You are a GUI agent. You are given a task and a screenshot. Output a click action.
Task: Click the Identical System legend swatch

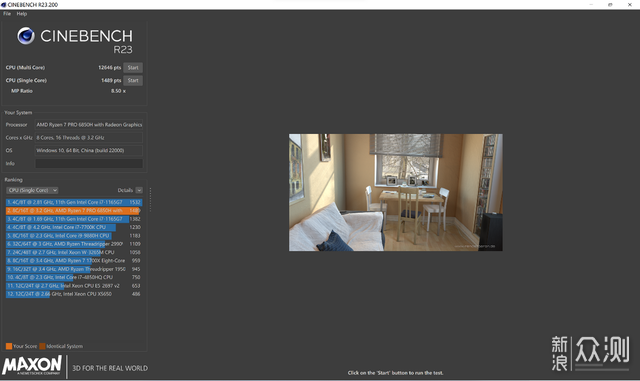coord(42,346)
